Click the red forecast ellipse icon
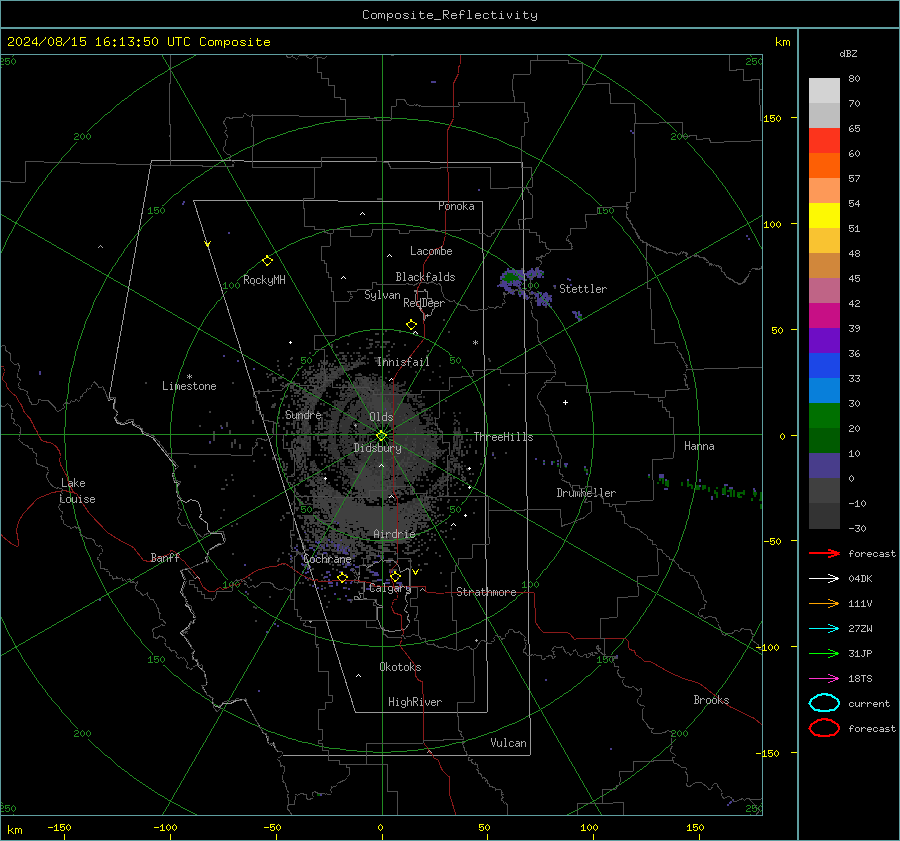The height and width of the screenshot is (841, 900). (x=824, y=728)
